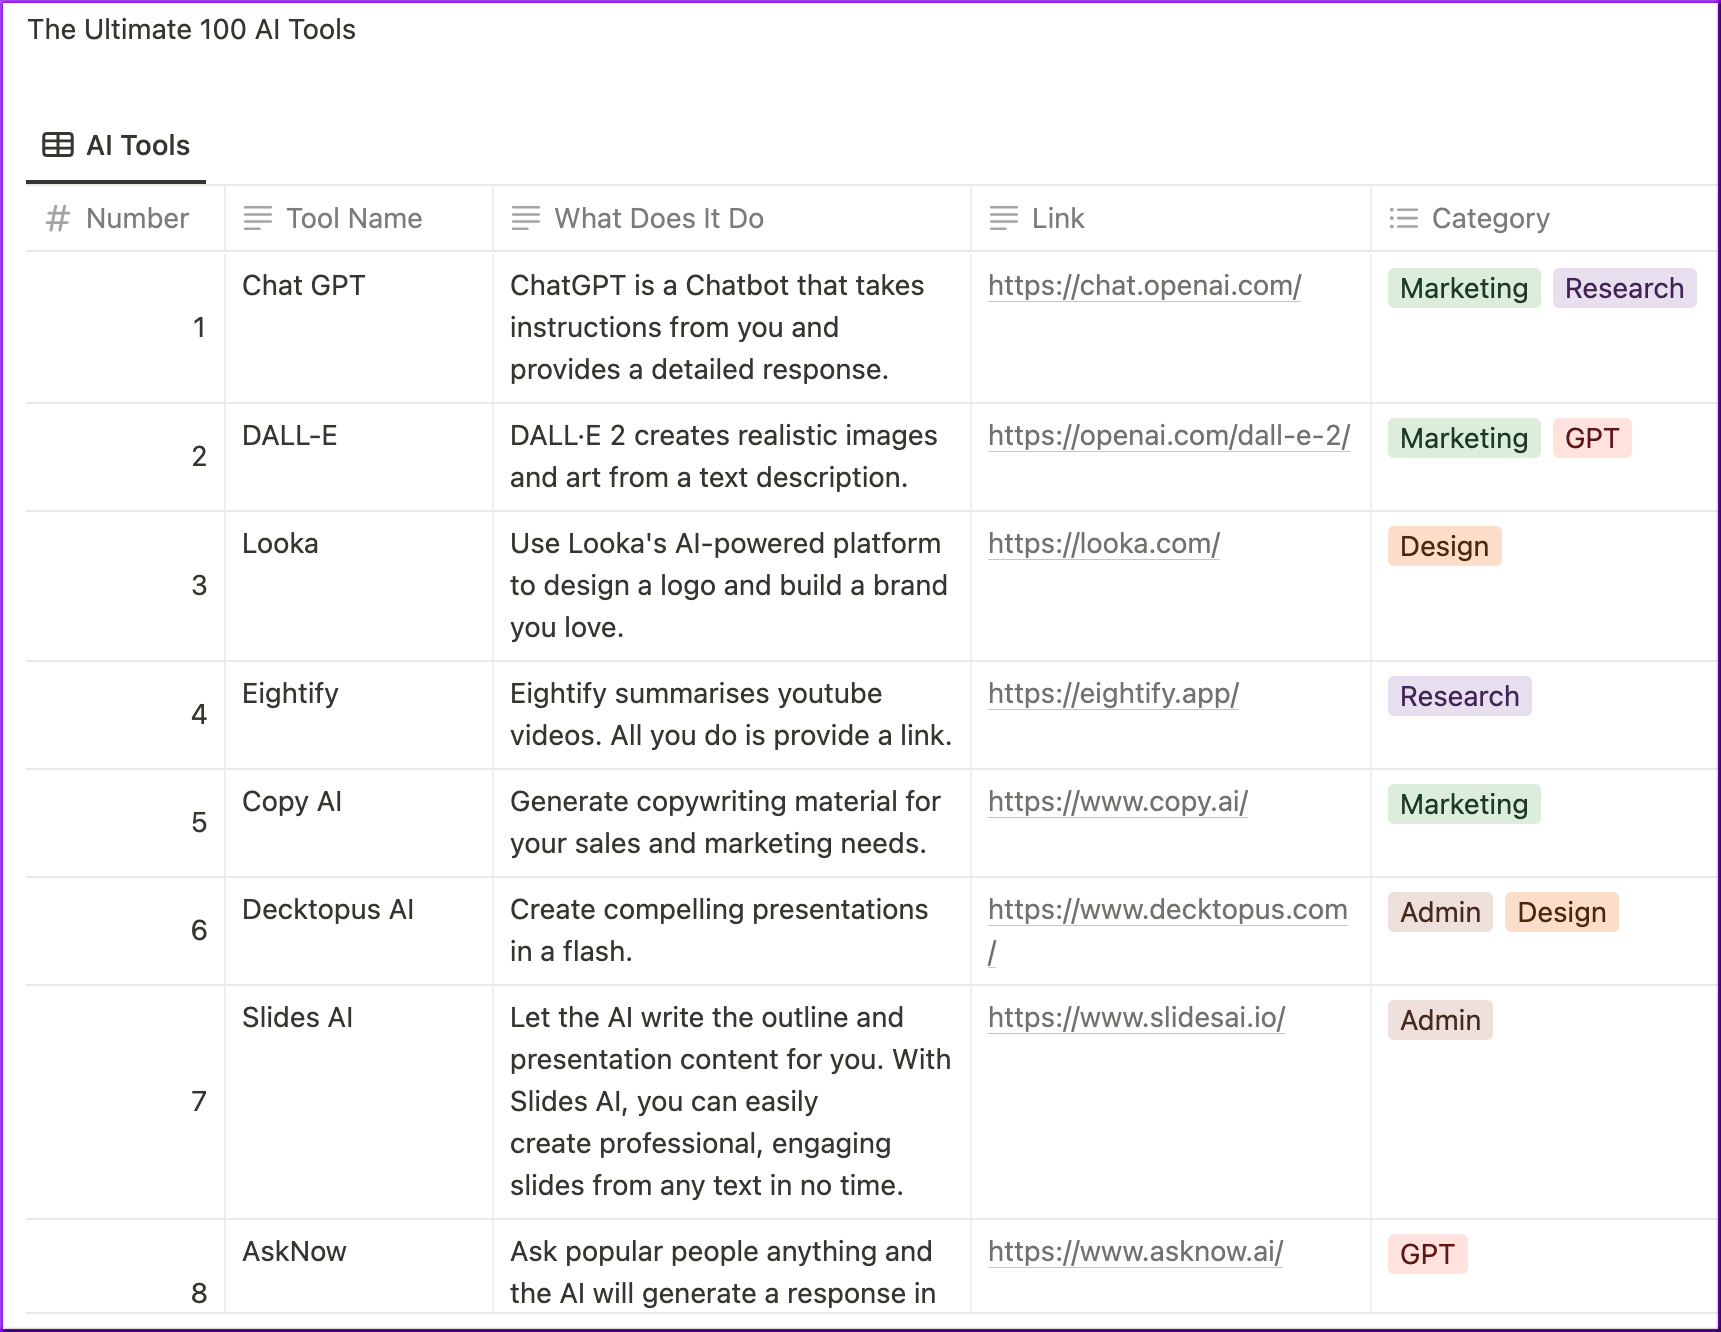1721x1332 pixels.
Task: Open the www.decktopus.com link
Action: (x=1168, y=910)
